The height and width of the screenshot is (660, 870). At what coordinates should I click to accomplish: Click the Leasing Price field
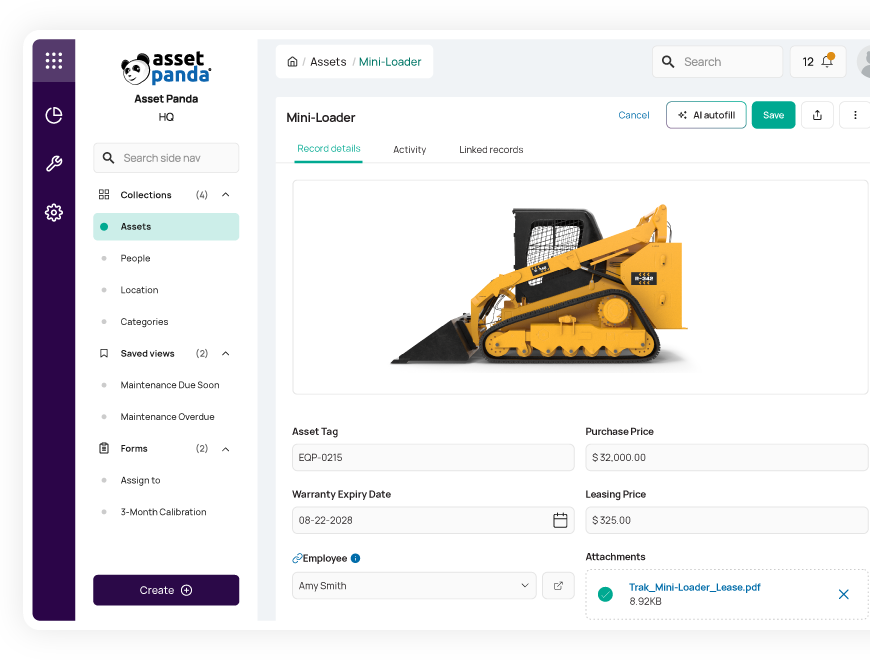click(x=727, y=520)
